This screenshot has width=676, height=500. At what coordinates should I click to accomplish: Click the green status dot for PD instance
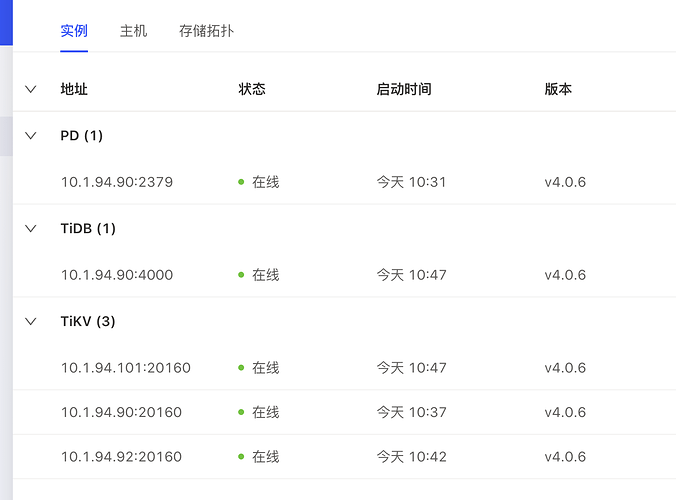(x=241, y=182)
